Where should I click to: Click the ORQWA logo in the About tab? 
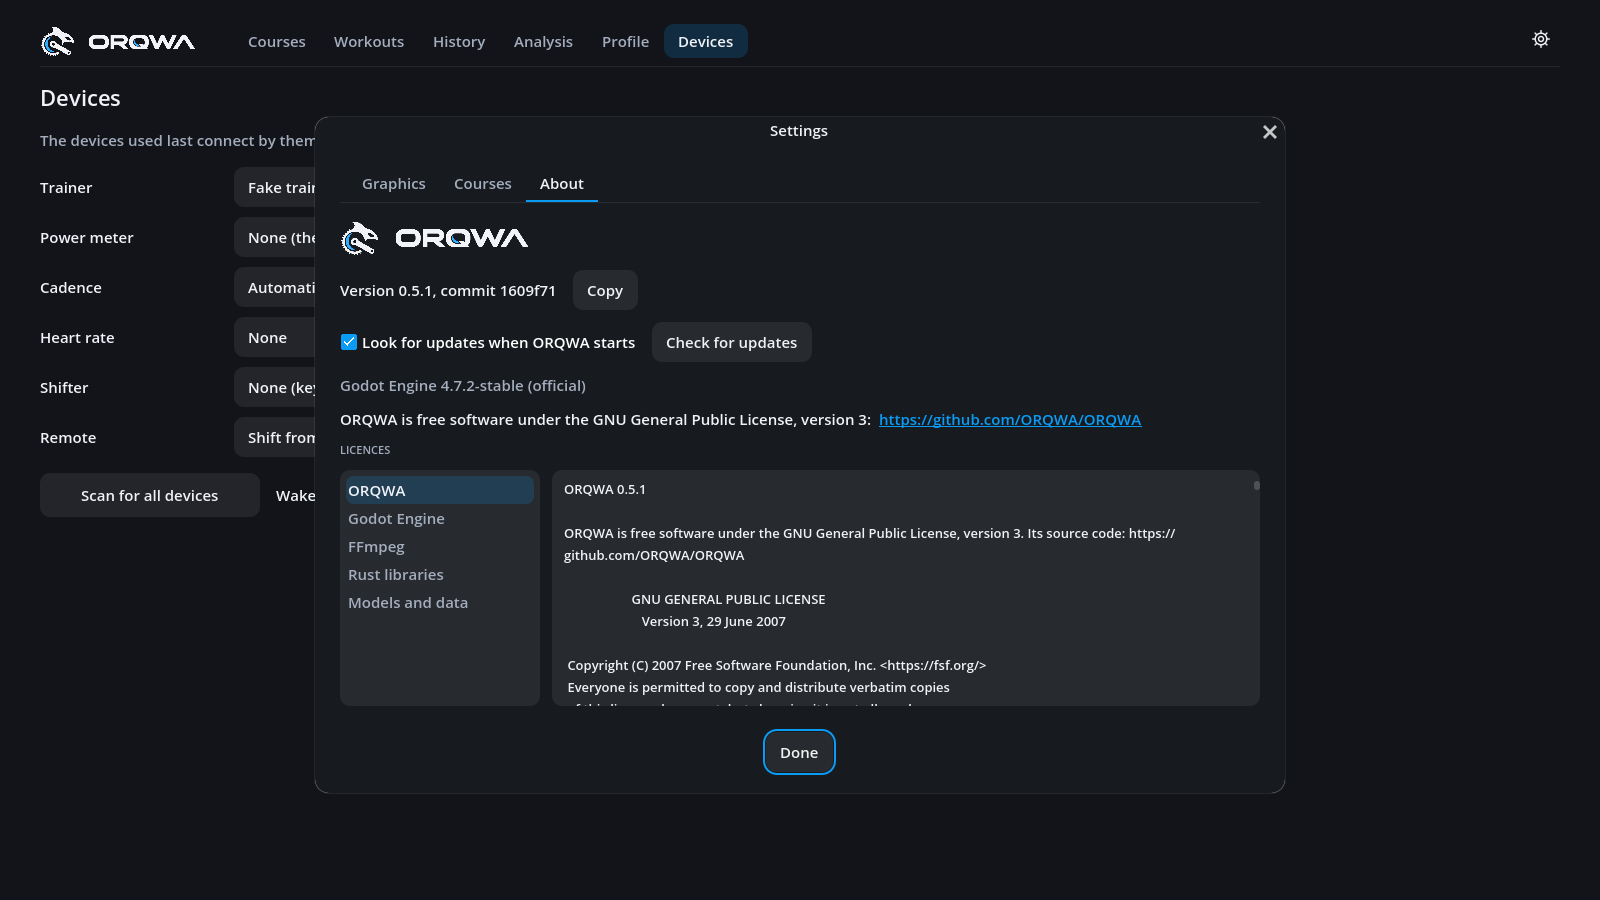pyautogui.click(x=434, y=238)
